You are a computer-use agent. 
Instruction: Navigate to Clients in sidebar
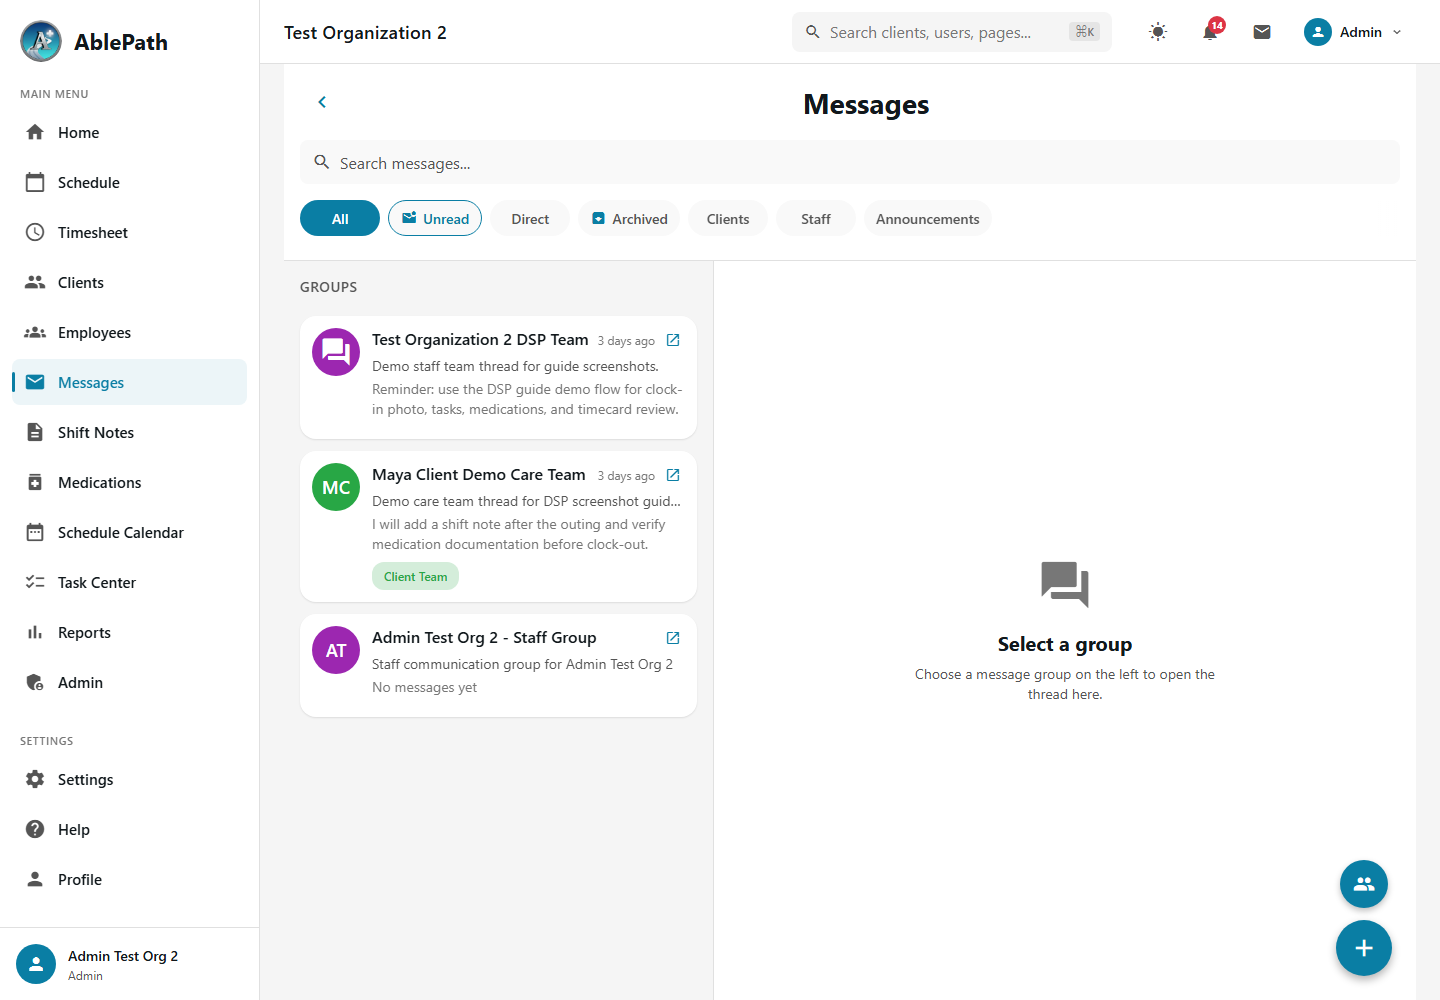click(130, 282)
